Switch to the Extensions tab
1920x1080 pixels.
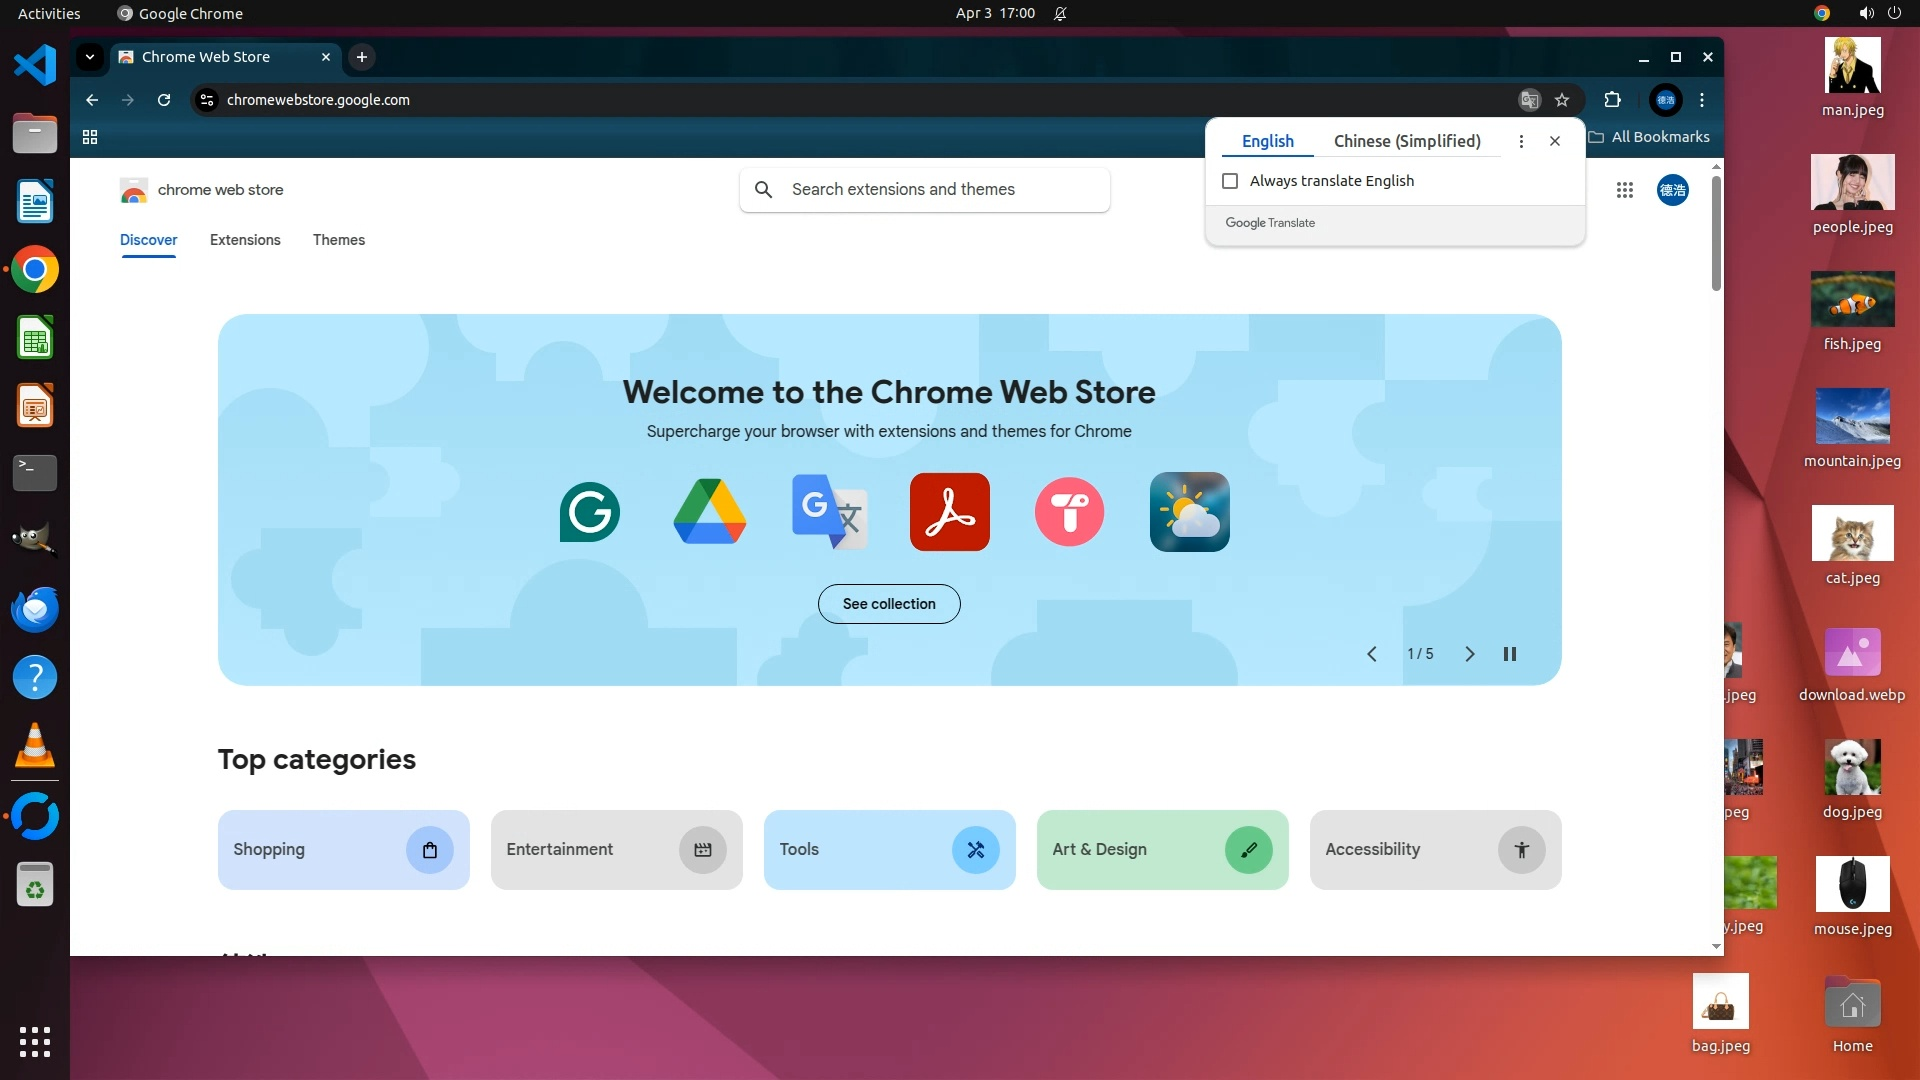(245, 240)
